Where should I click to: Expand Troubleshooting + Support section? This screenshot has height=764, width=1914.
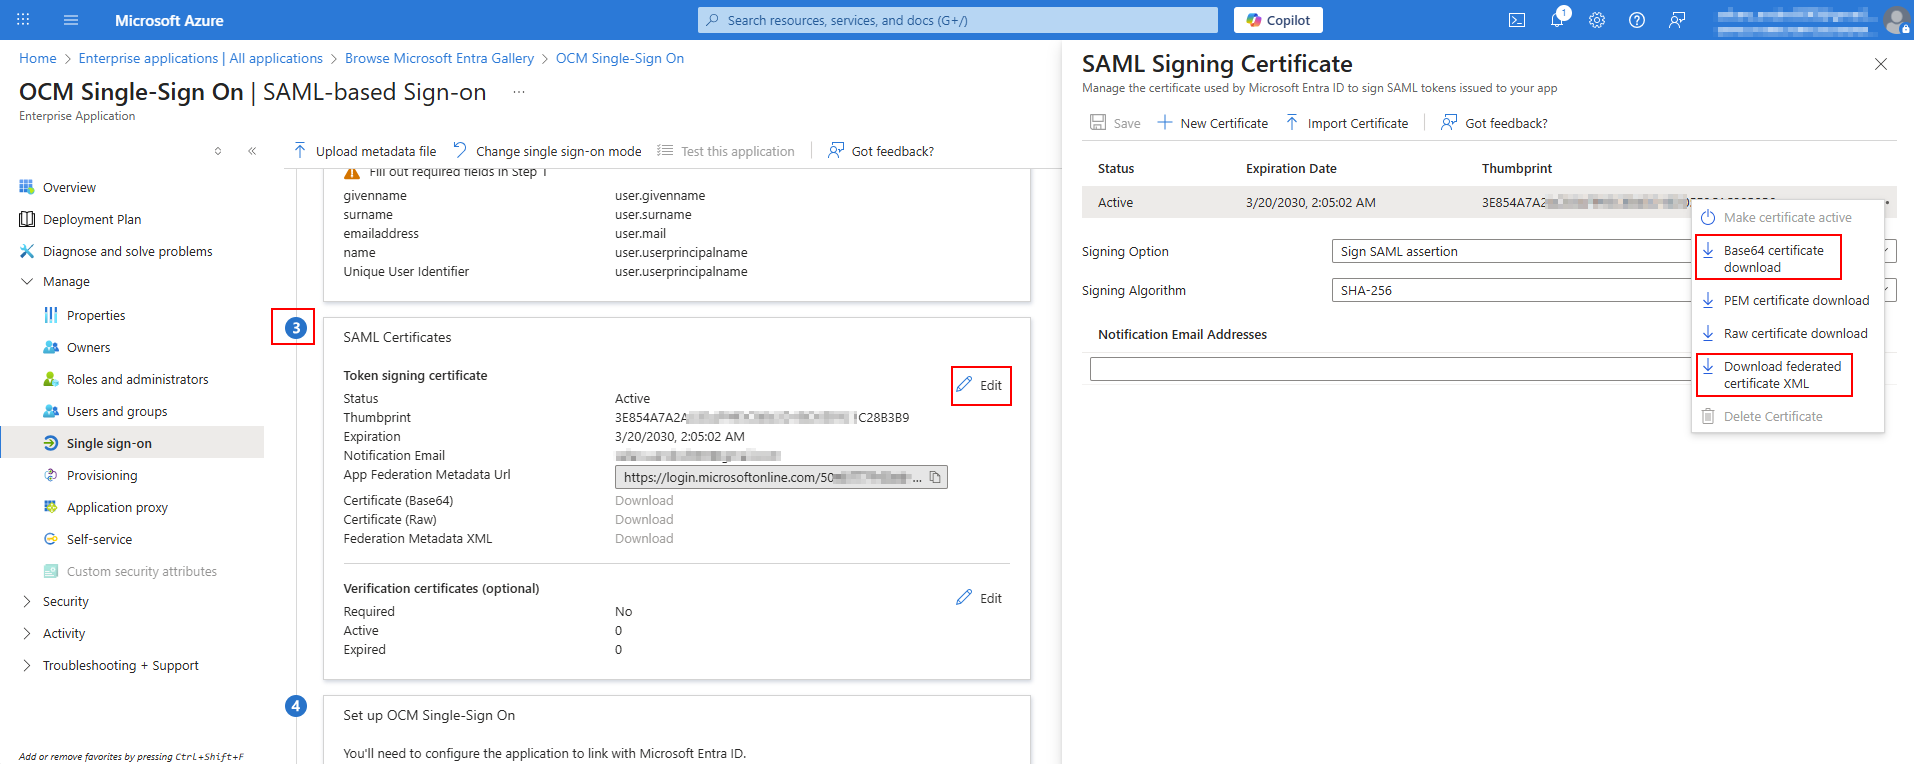[27, 665]
